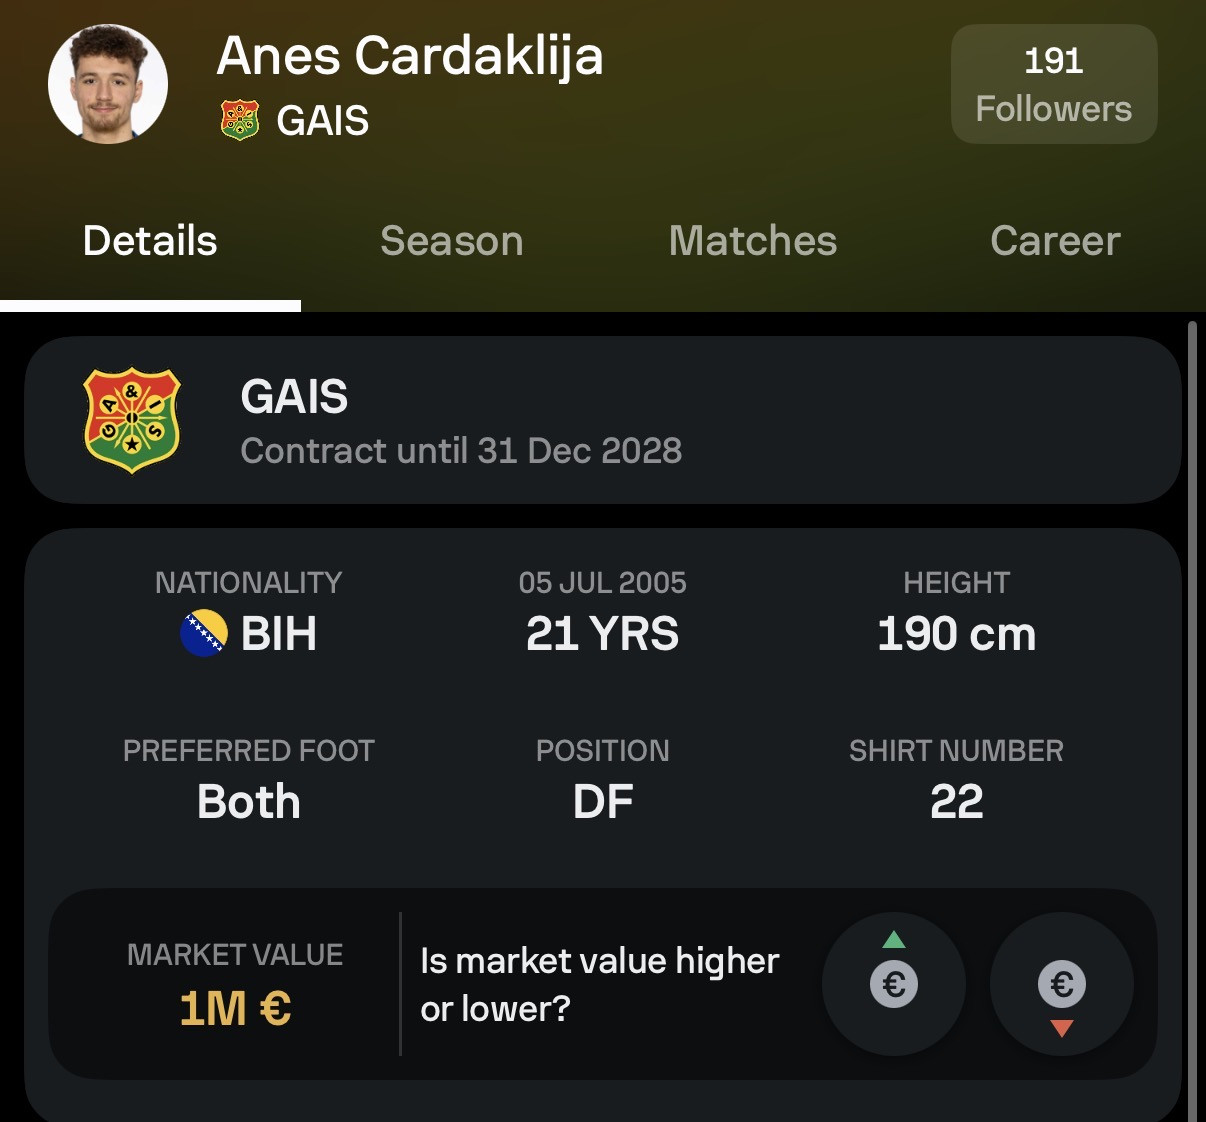Click the large GAIS crest in contract card

(132, 420)
